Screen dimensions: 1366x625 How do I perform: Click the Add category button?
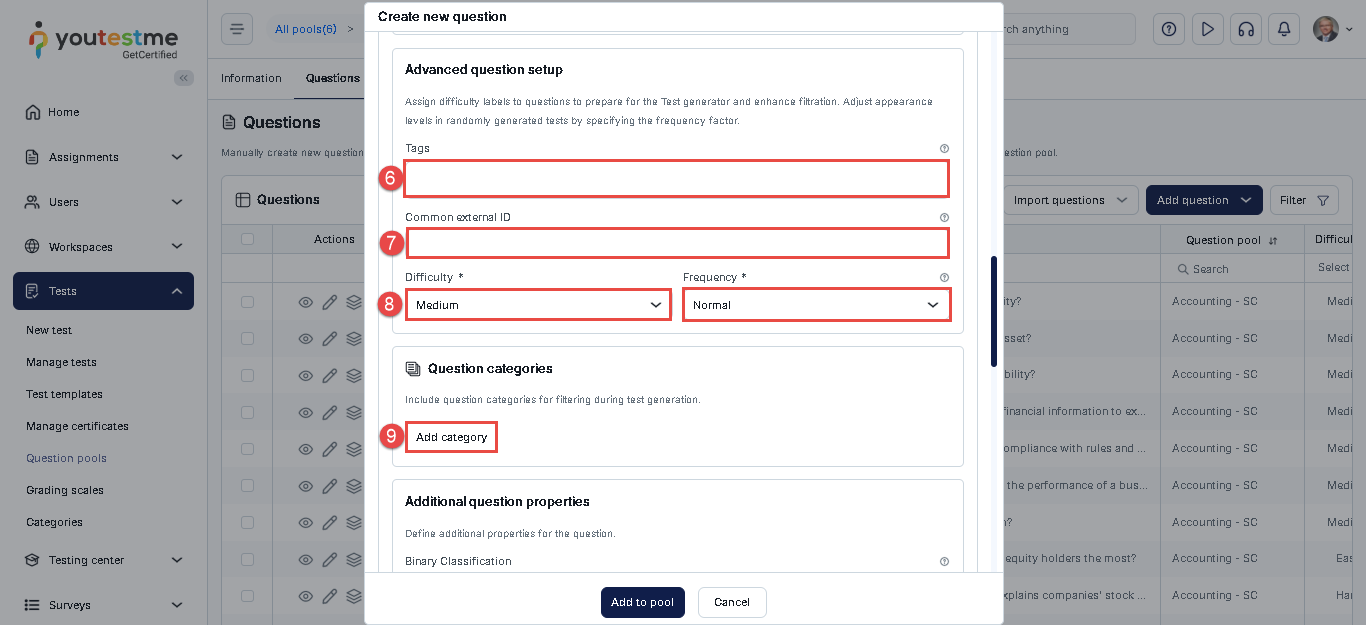[451, 437]
